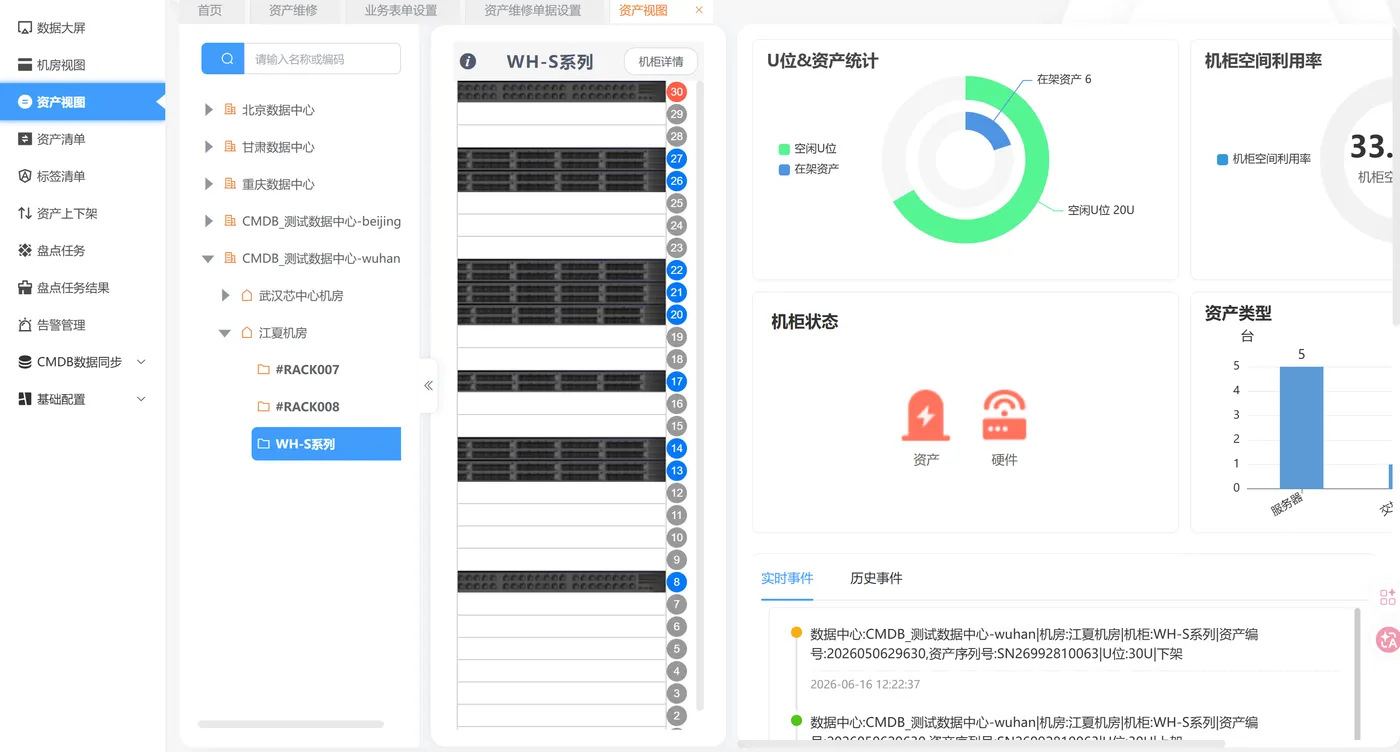The height and width of the screenshot is (752, 1400).
Task: Toggle the 在架资产 legend entry
Action: (808, 169)
